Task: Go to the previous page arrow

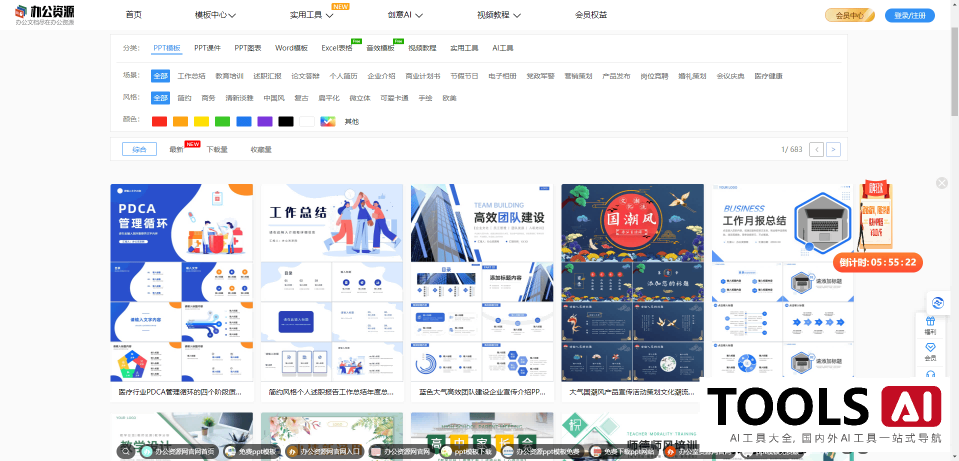Action: pyautogui.click(x=816, y=149)
